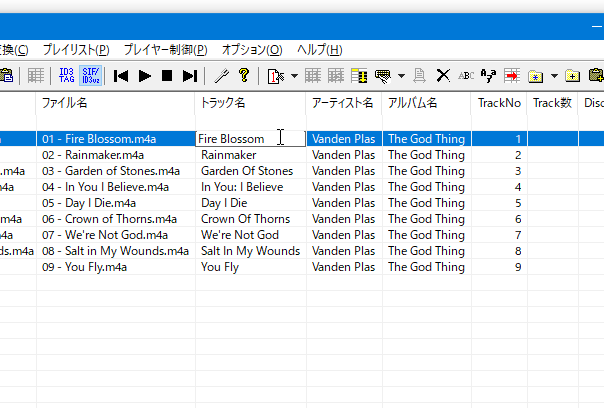Click the A-a character conversion icon
The width and height of the screenshot is (604, 408).
coord(488,76)
